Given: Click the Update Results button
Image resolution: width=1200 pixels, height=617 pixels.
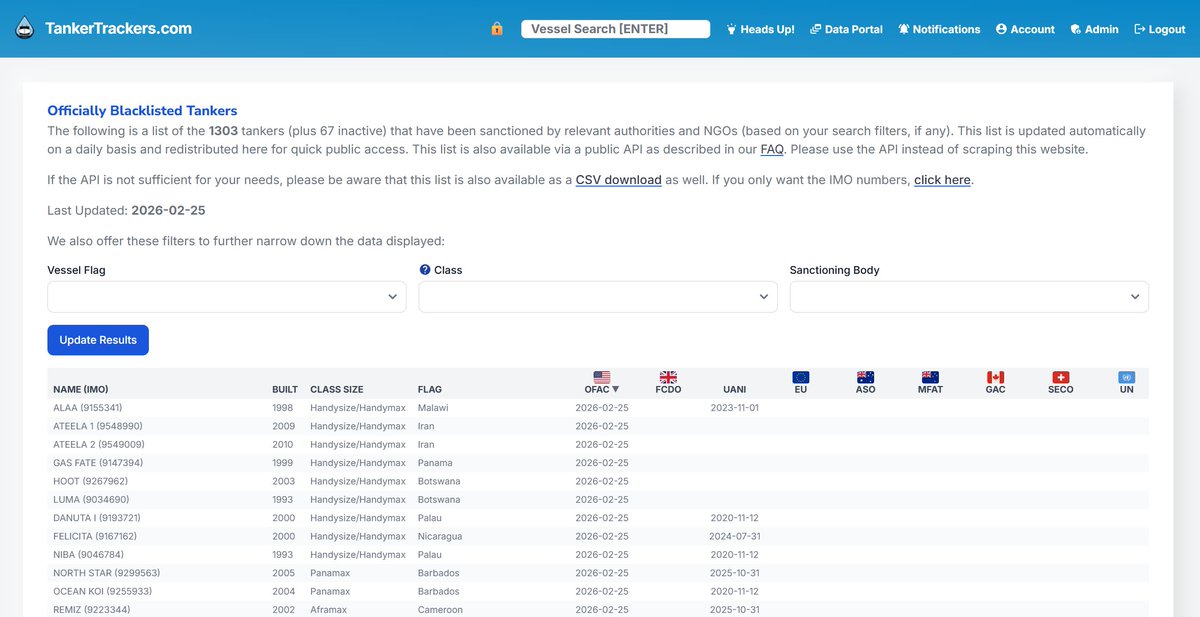Looking at the screenshot, I should 98,340.
